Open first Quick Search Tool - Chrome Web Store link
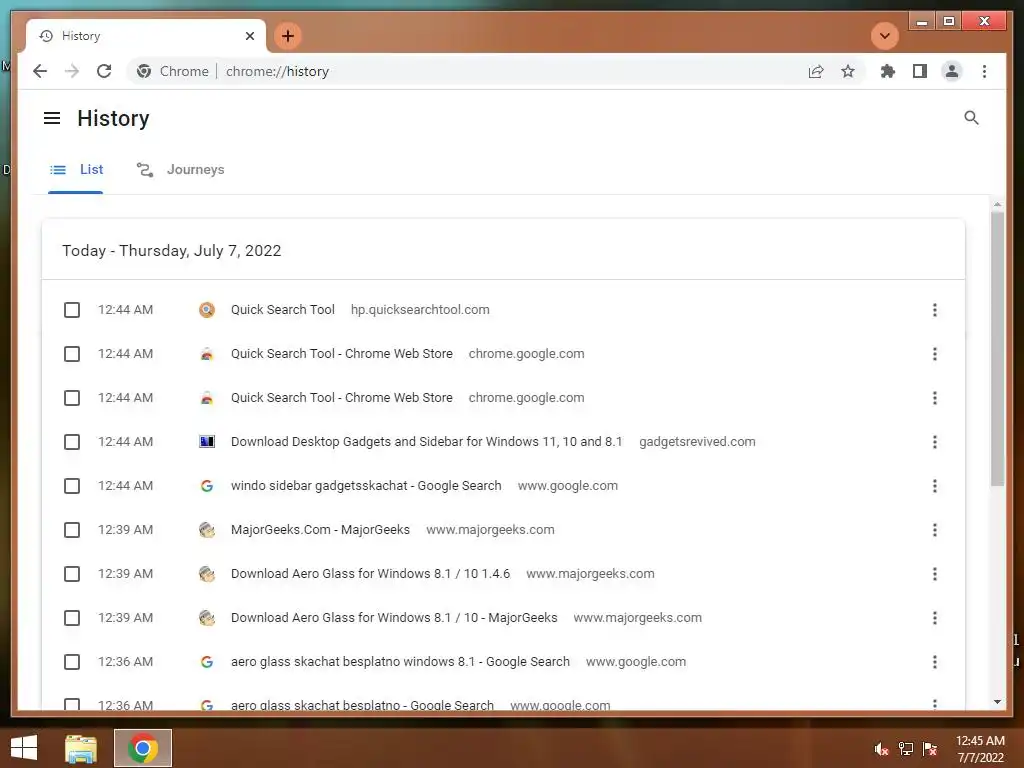Image resolution: width=1024 pixels, height=768 pixels. coord(342,354)
